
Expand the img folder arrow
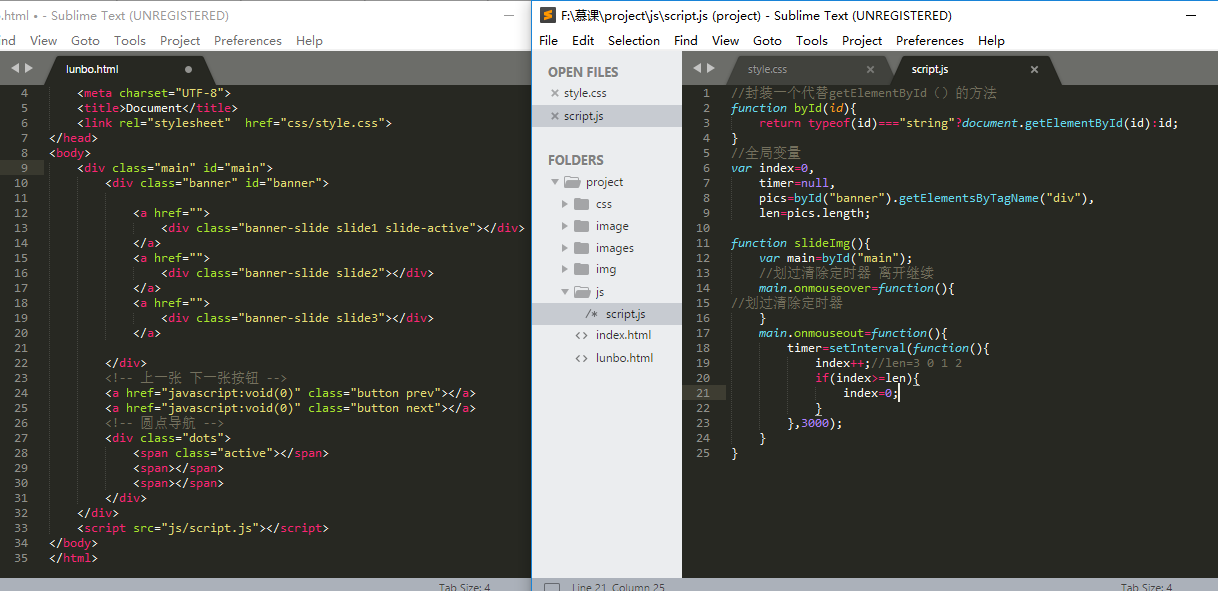click(x=565, y=270)
